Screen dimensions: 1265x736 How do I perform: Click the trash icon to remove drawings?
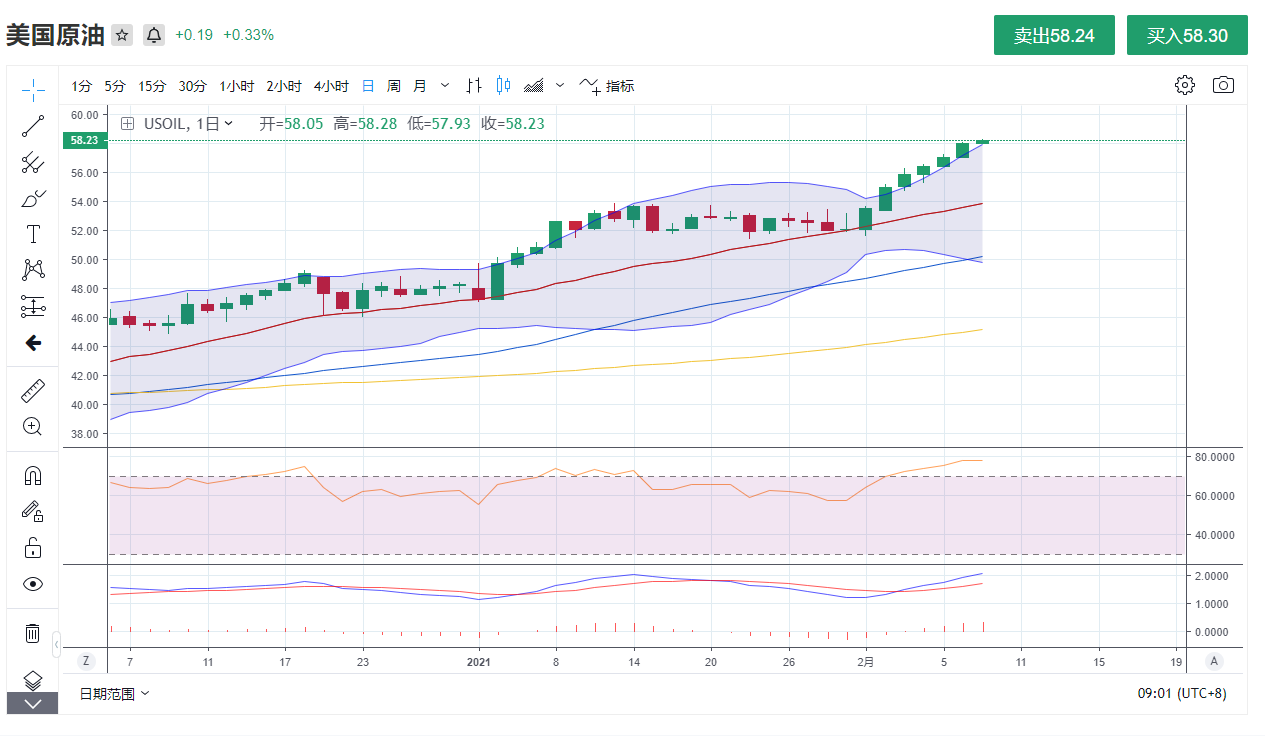coord(33,633)
